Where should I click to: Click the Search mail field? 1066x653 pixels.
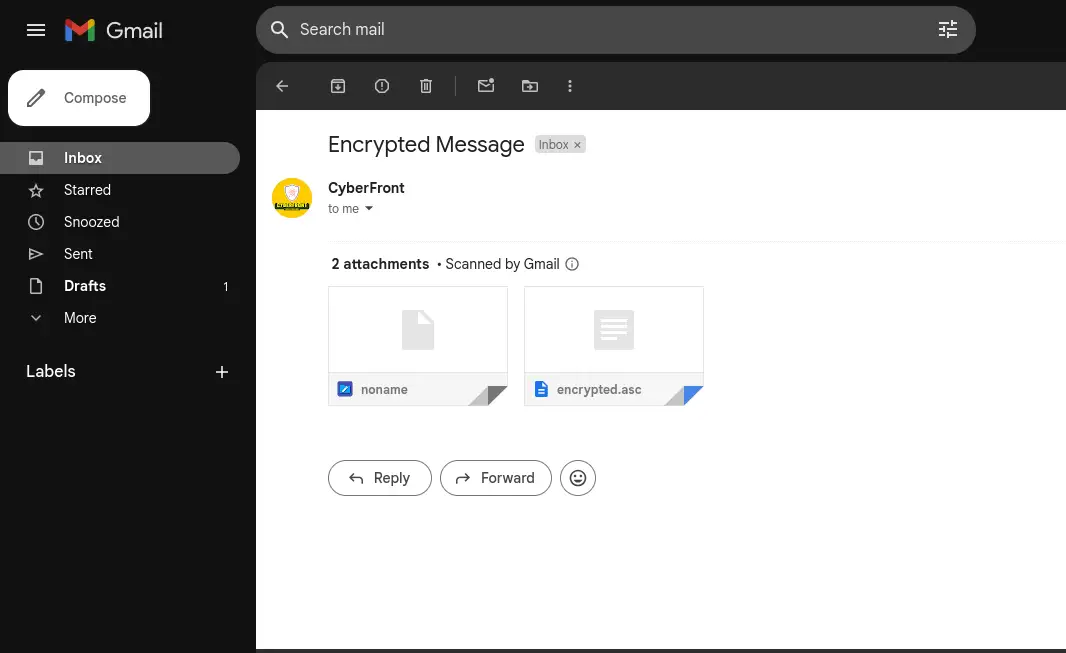(x=600, y=30)
